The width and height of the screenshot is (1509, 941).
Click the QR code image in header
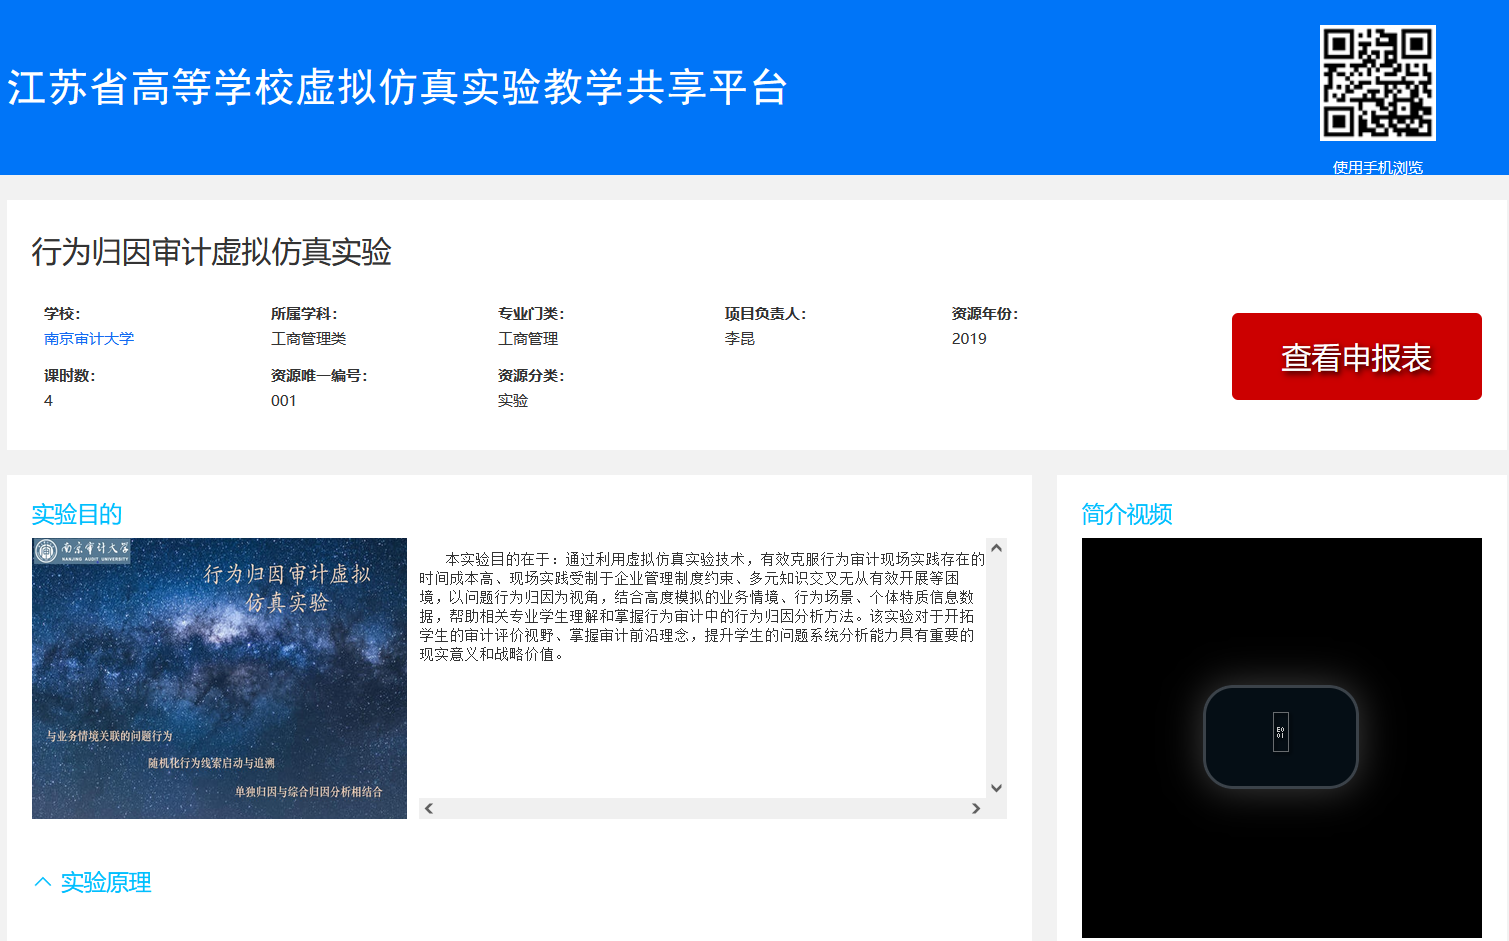[1377, 83]
